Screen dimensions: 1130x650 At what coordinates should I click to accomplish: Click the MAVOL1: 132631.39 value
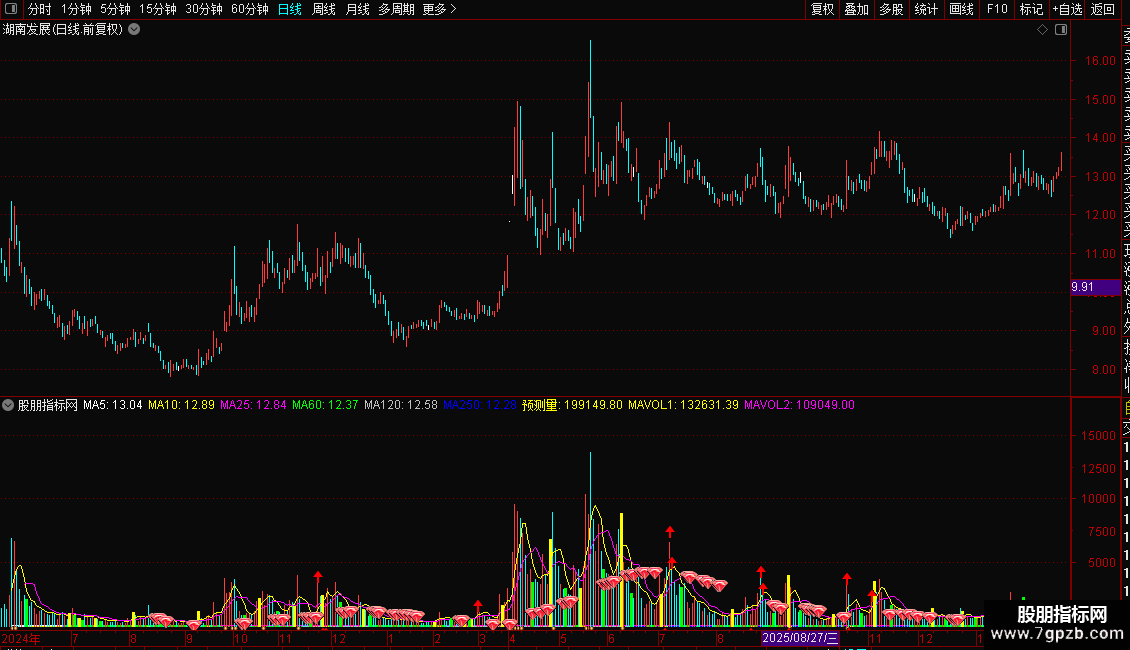pos(683,405)
